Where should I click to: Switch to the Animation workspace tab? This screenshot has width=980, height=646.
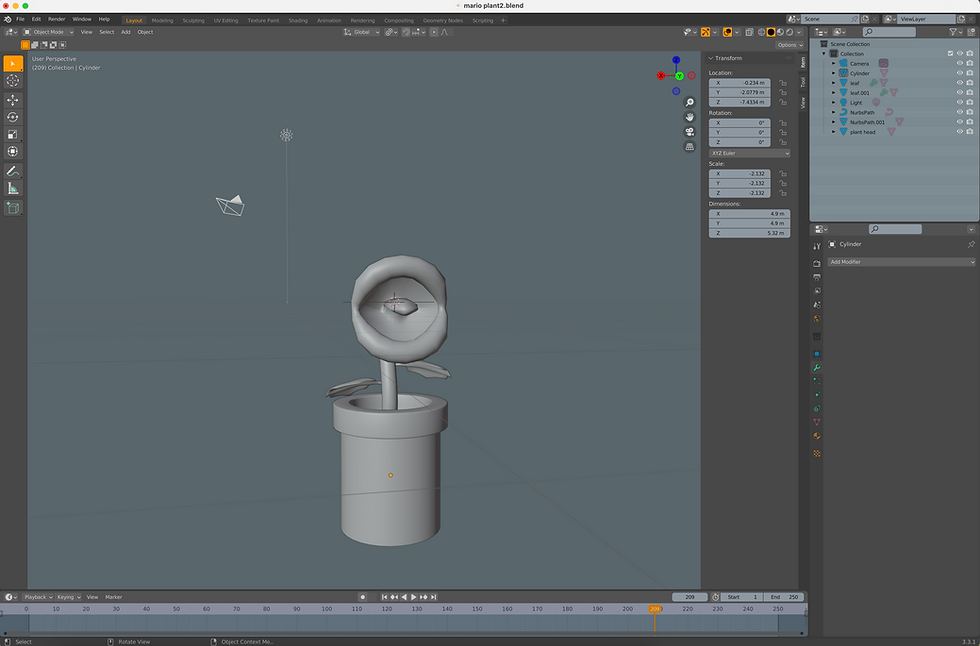click(x=329, y=20)
